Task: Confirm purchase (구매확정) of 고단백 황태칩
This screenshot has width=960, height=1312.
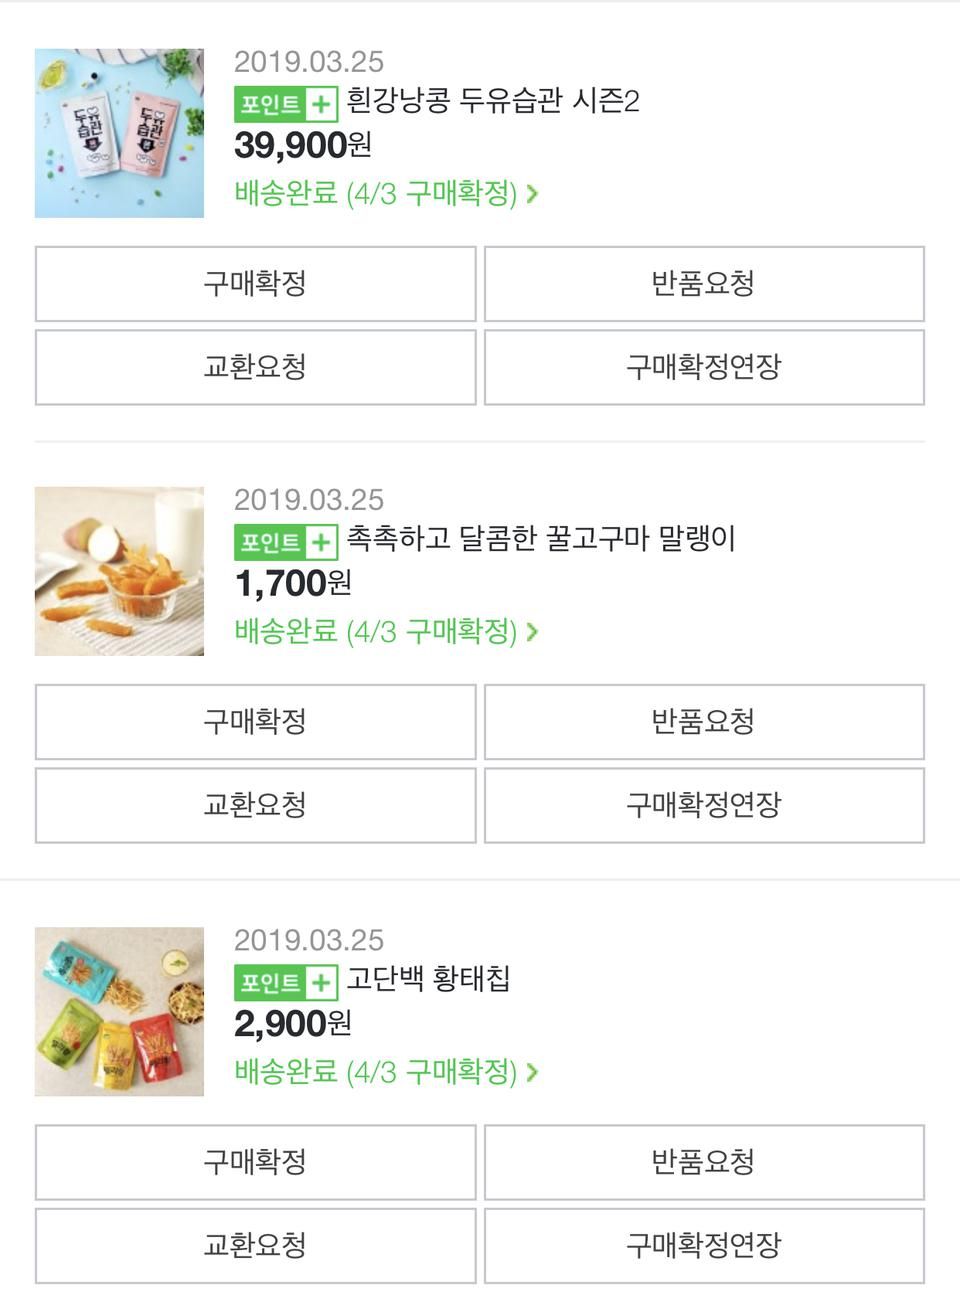Action: (255, 1162)
